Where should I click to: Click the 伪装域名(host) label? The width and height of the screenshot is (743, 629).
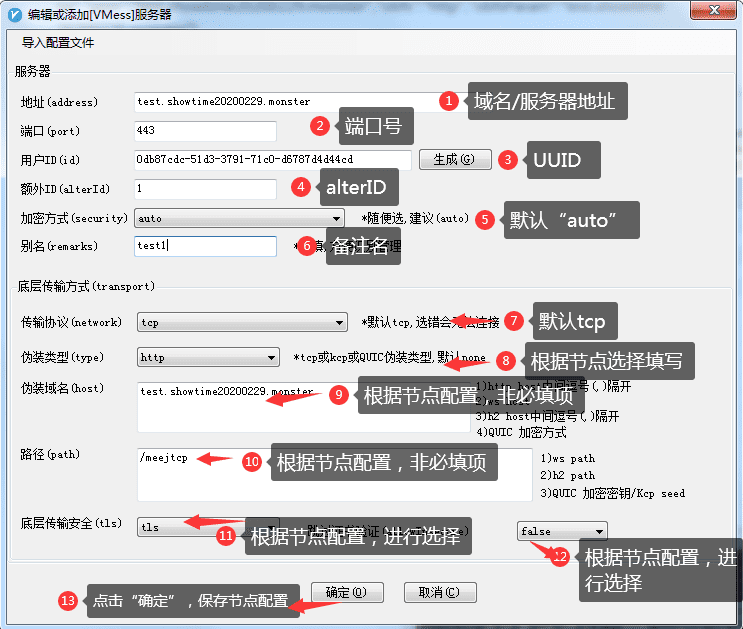(x=62, y=389)
